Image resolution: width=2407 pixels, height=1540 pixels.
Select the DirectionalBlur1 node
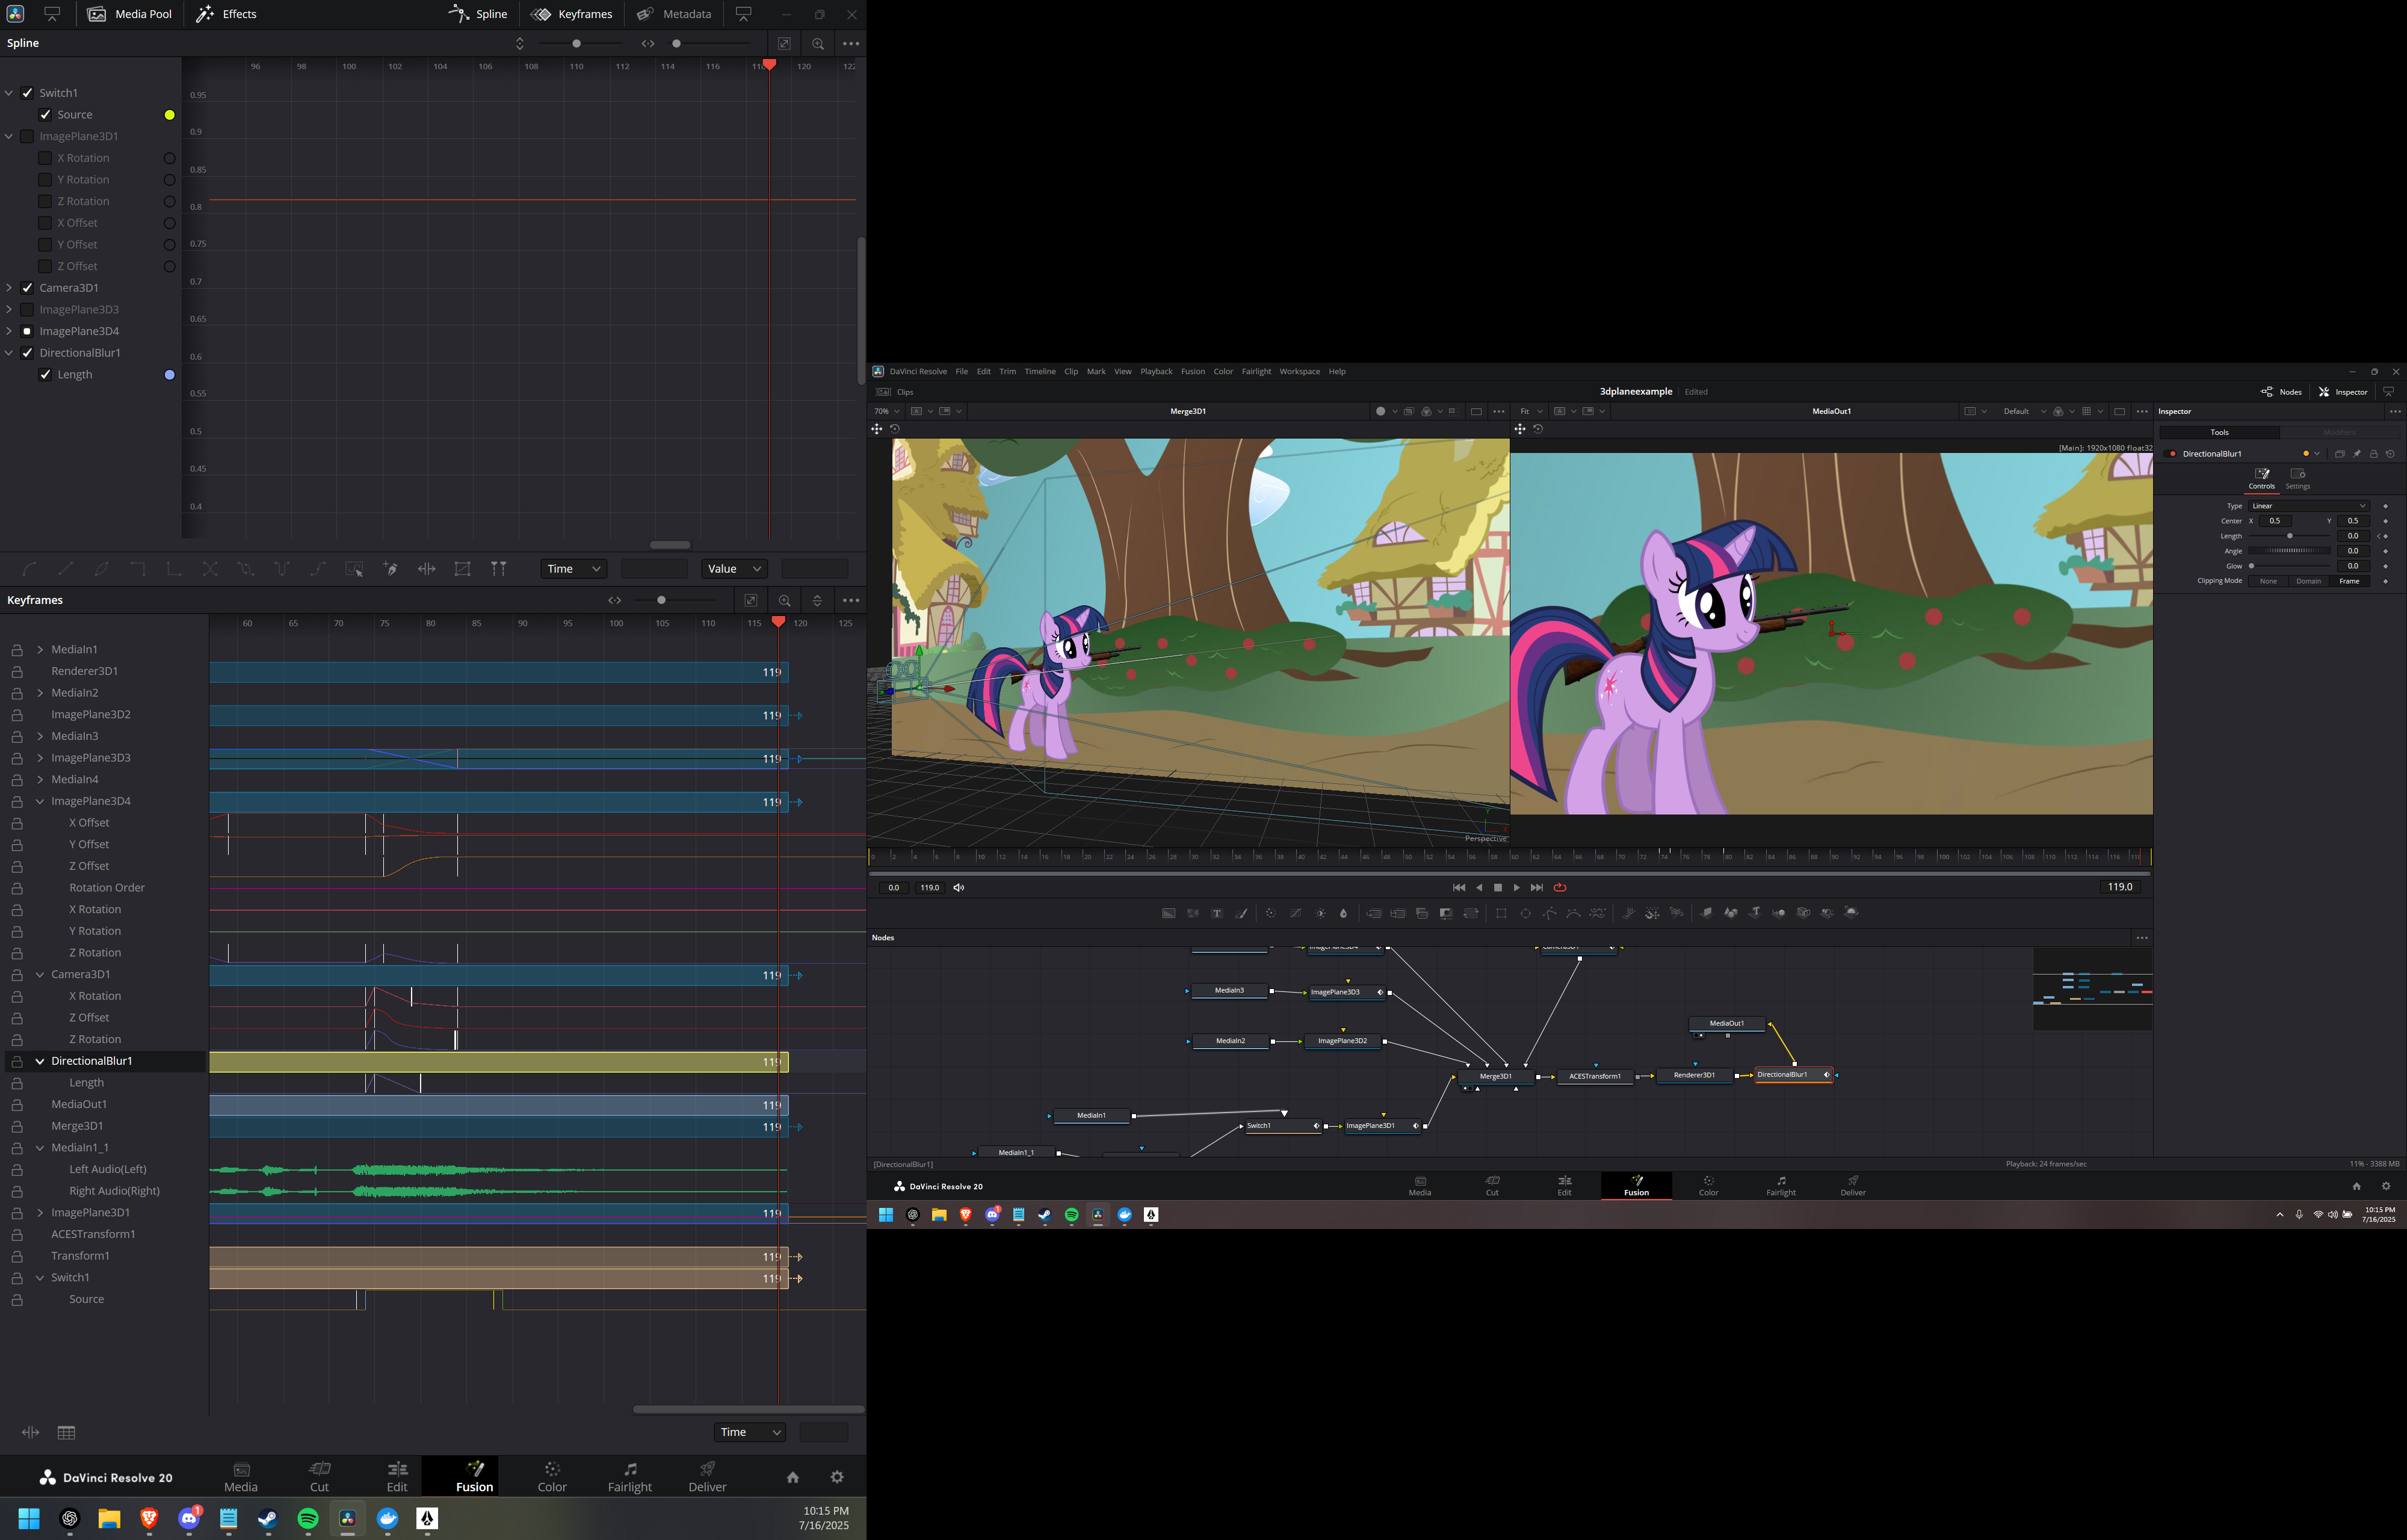pyautogui.click(x=1793, y=1075)
